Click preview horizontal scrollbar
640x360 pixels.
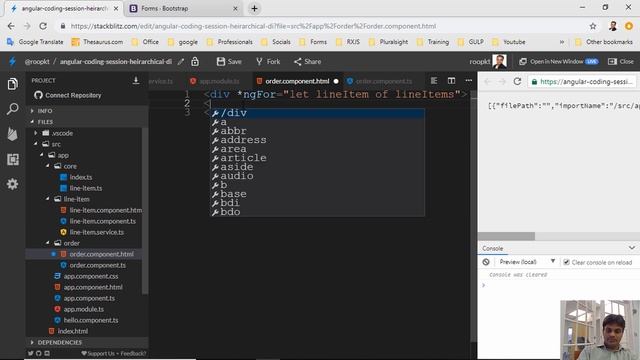coord(506,236)
